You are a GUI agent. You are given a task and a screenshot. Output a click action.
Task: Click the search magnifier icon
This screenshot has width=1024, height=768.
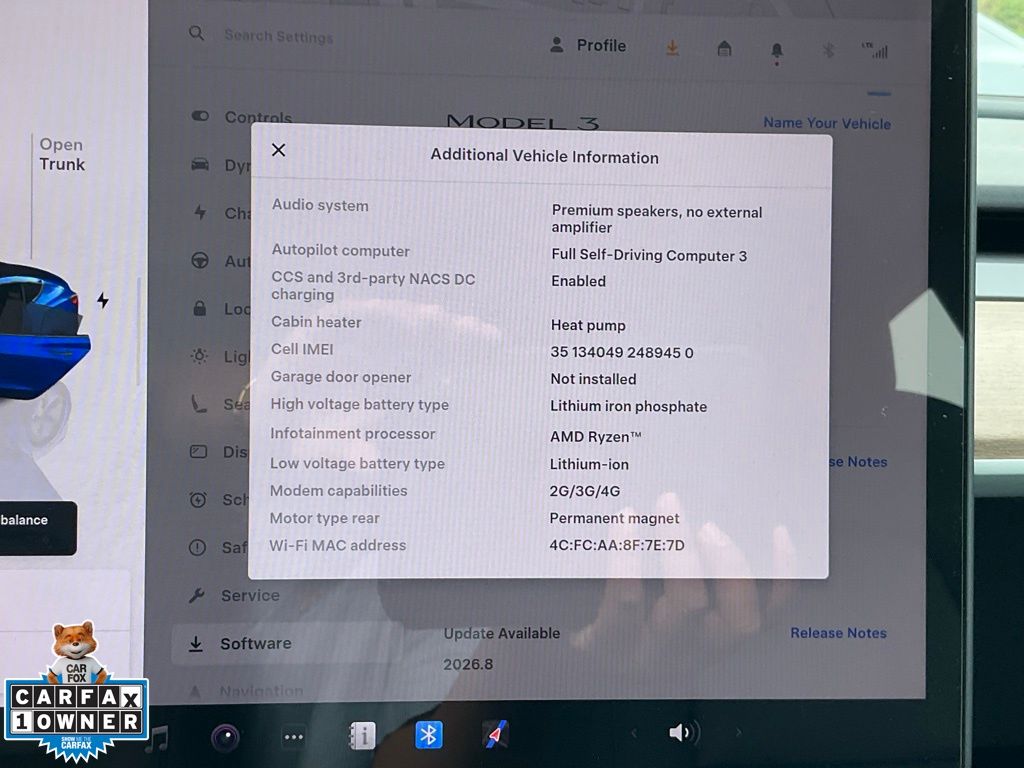coord(197,33)
